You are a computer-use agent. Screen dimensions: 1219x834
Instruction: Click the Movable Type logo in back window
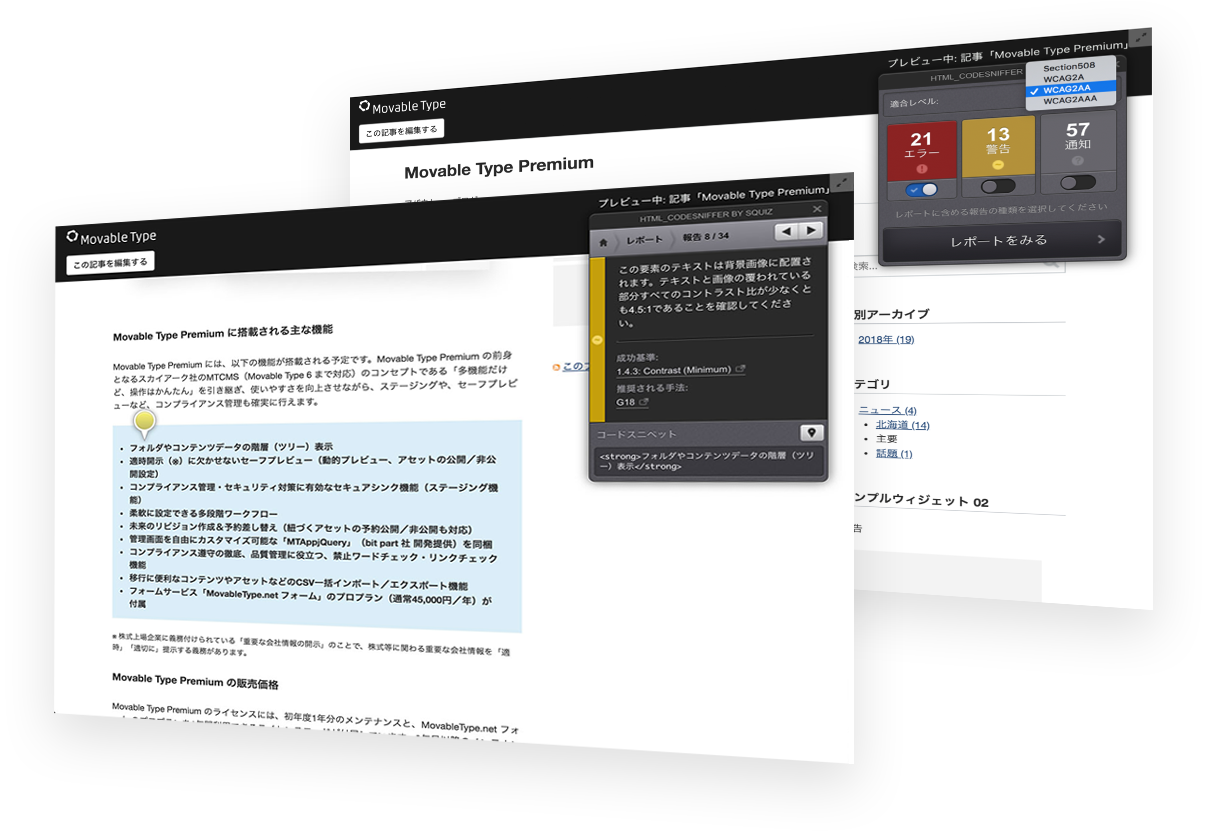click(x=402, y=105)
